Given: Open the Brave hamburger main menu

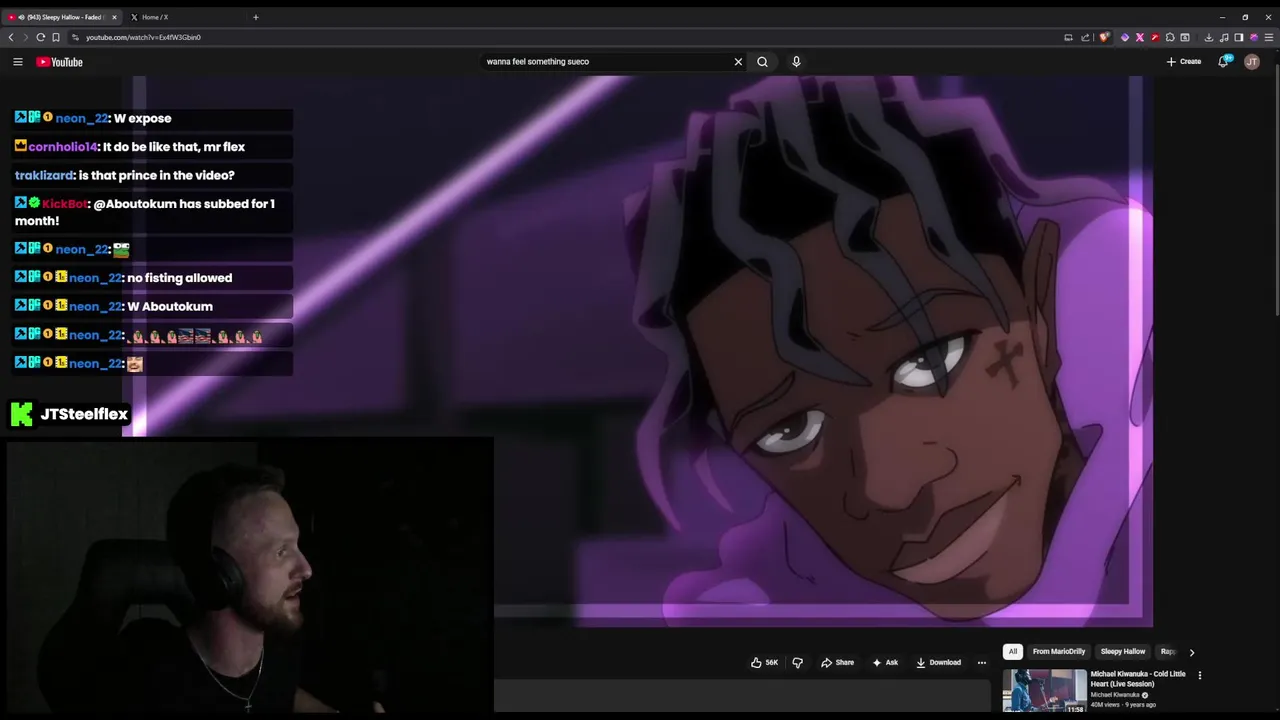Looking at the screenshot, I should point(1269,37).
